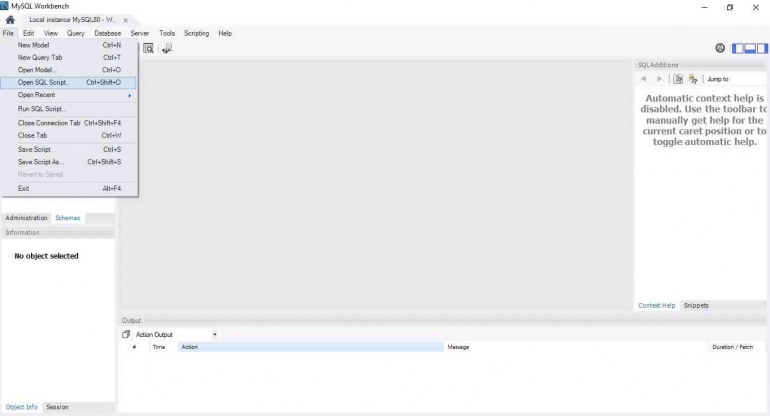Click the Message column header
This screenshot has height=416, width=770.
576,347
